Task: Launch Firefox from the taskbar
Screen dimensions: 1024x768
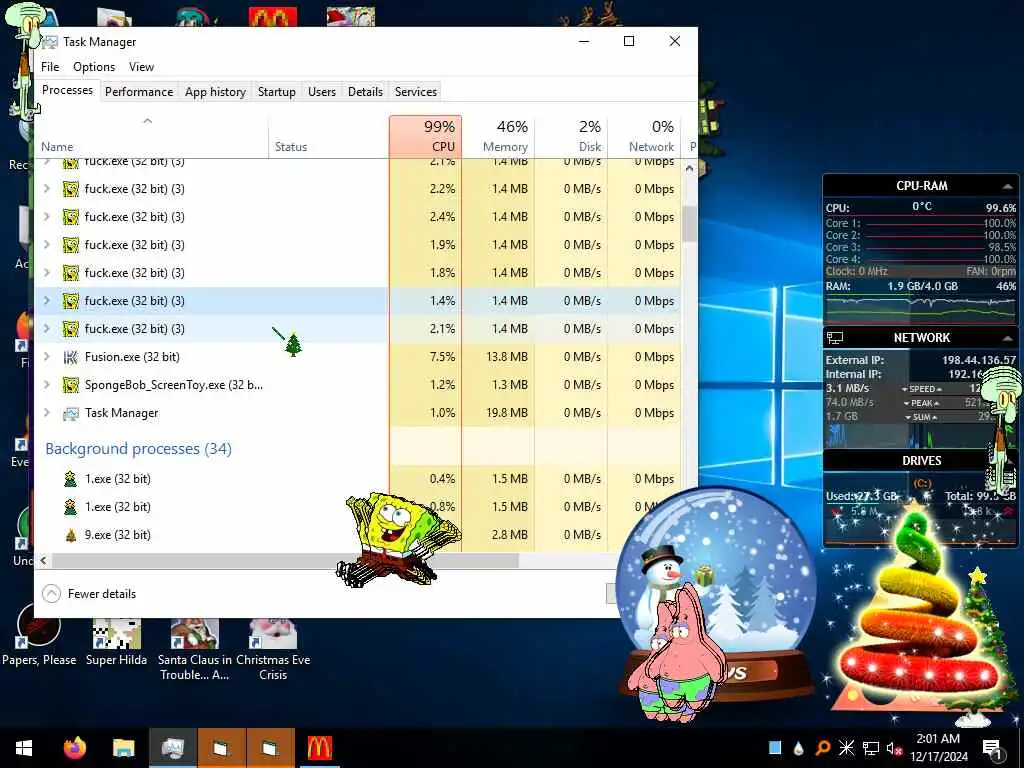Action: coord(74,748)
